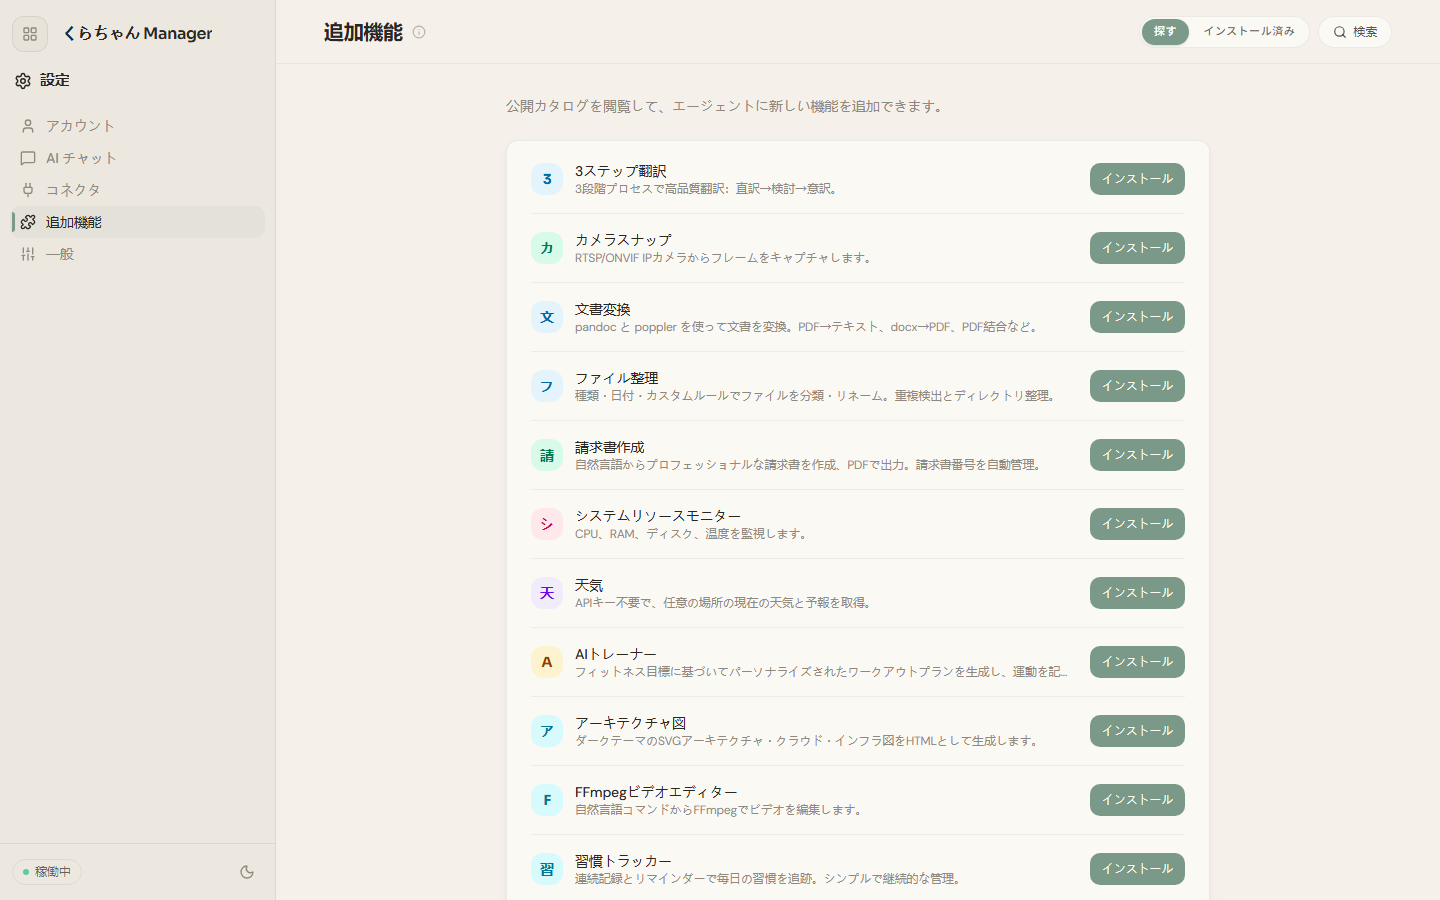
Task: Click the 請求書作成 skill icon
Action: [547, 455]
